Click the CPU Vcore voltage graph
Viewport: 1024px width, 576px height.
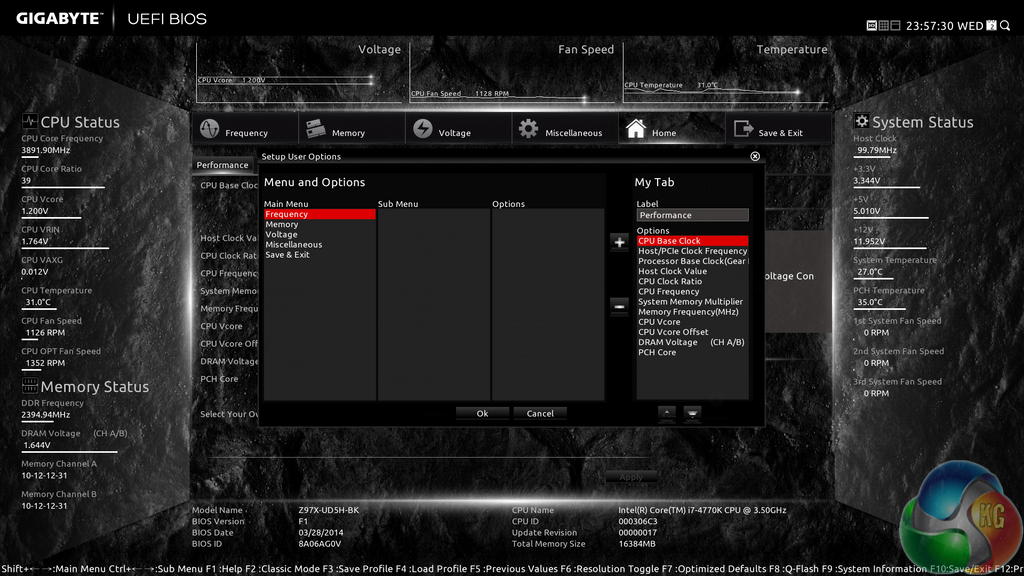tap(299, 73)
